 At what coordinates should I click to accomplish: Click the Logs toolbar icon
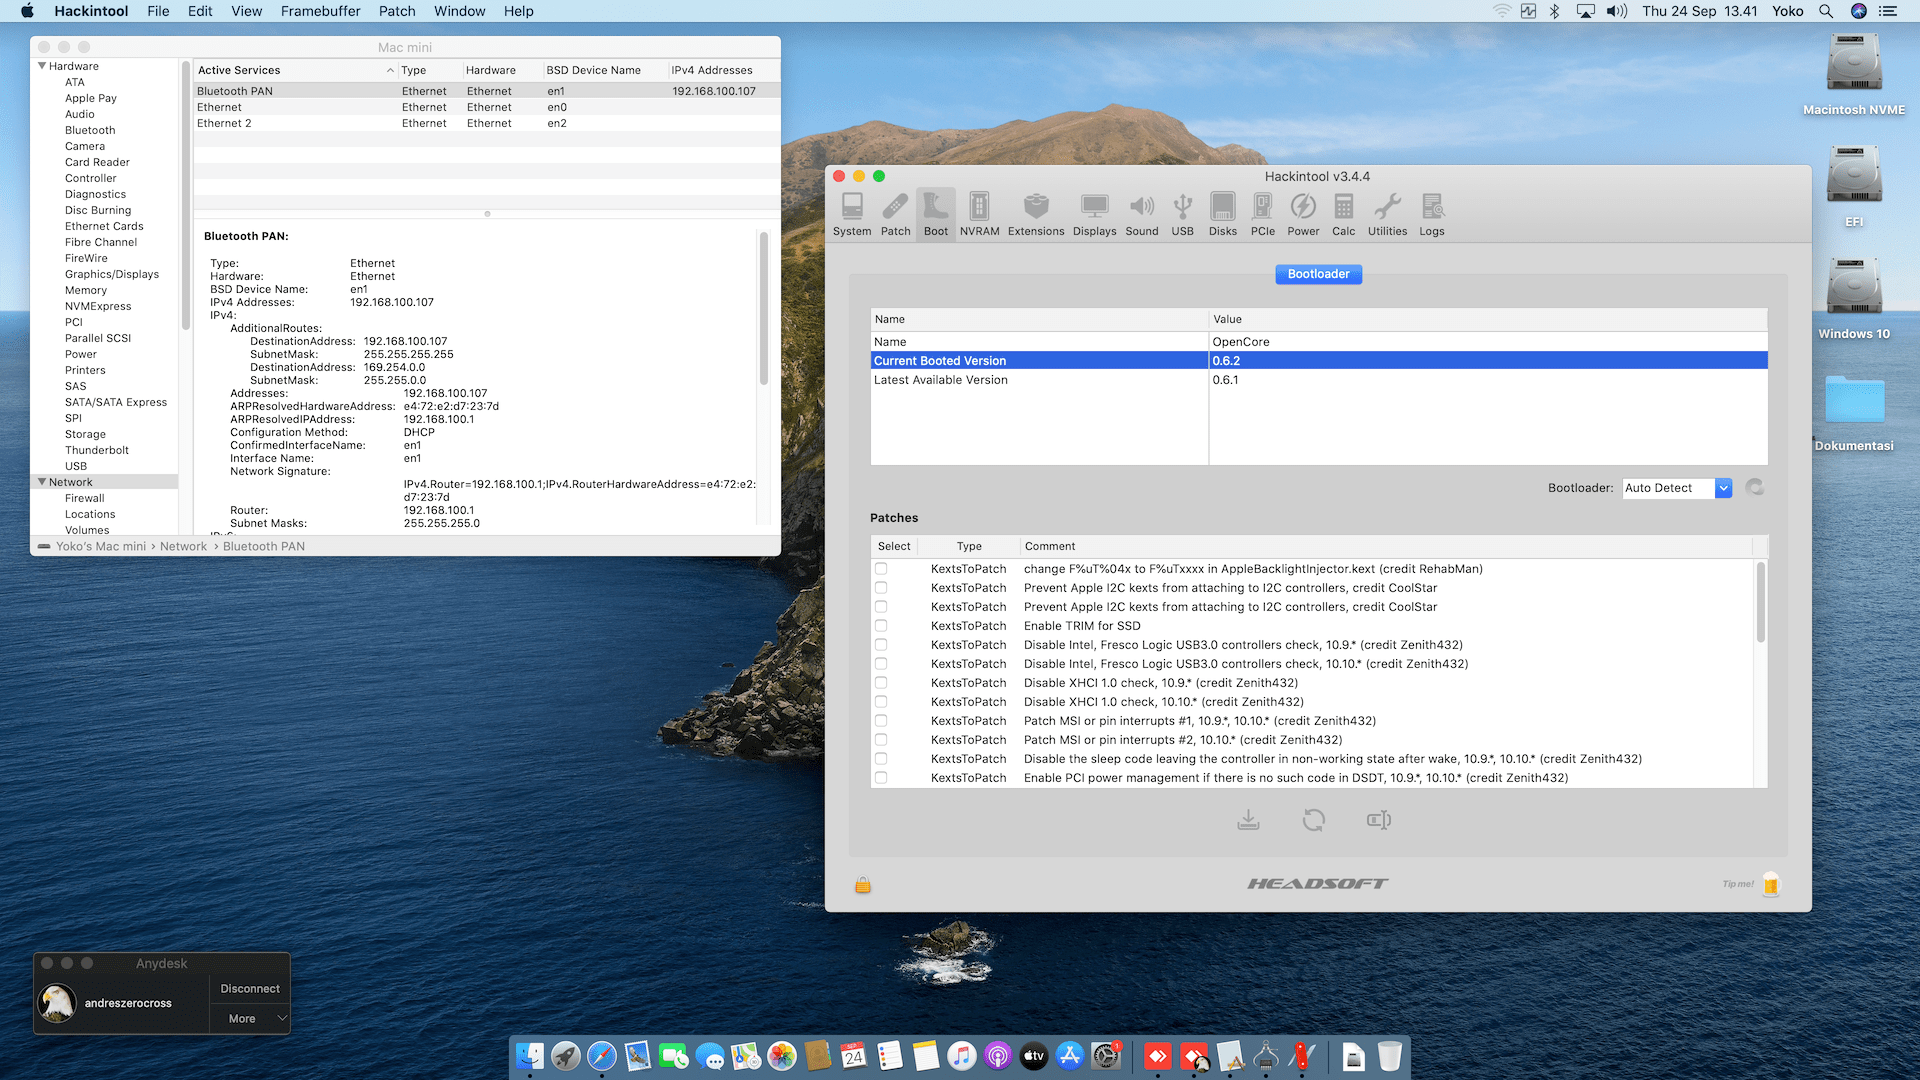[x=1431, y=214]
